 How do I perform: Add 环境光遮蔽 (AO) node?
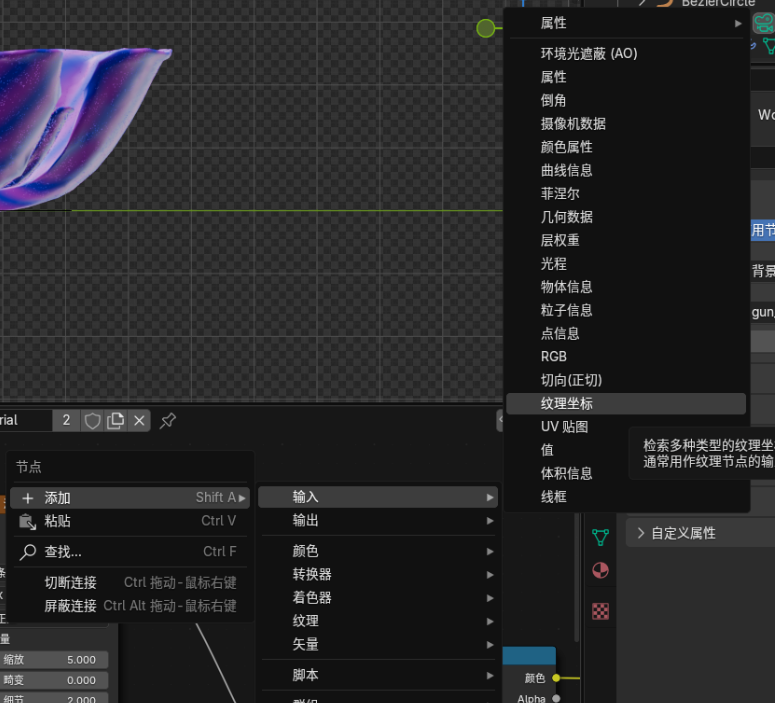point(626,53)
